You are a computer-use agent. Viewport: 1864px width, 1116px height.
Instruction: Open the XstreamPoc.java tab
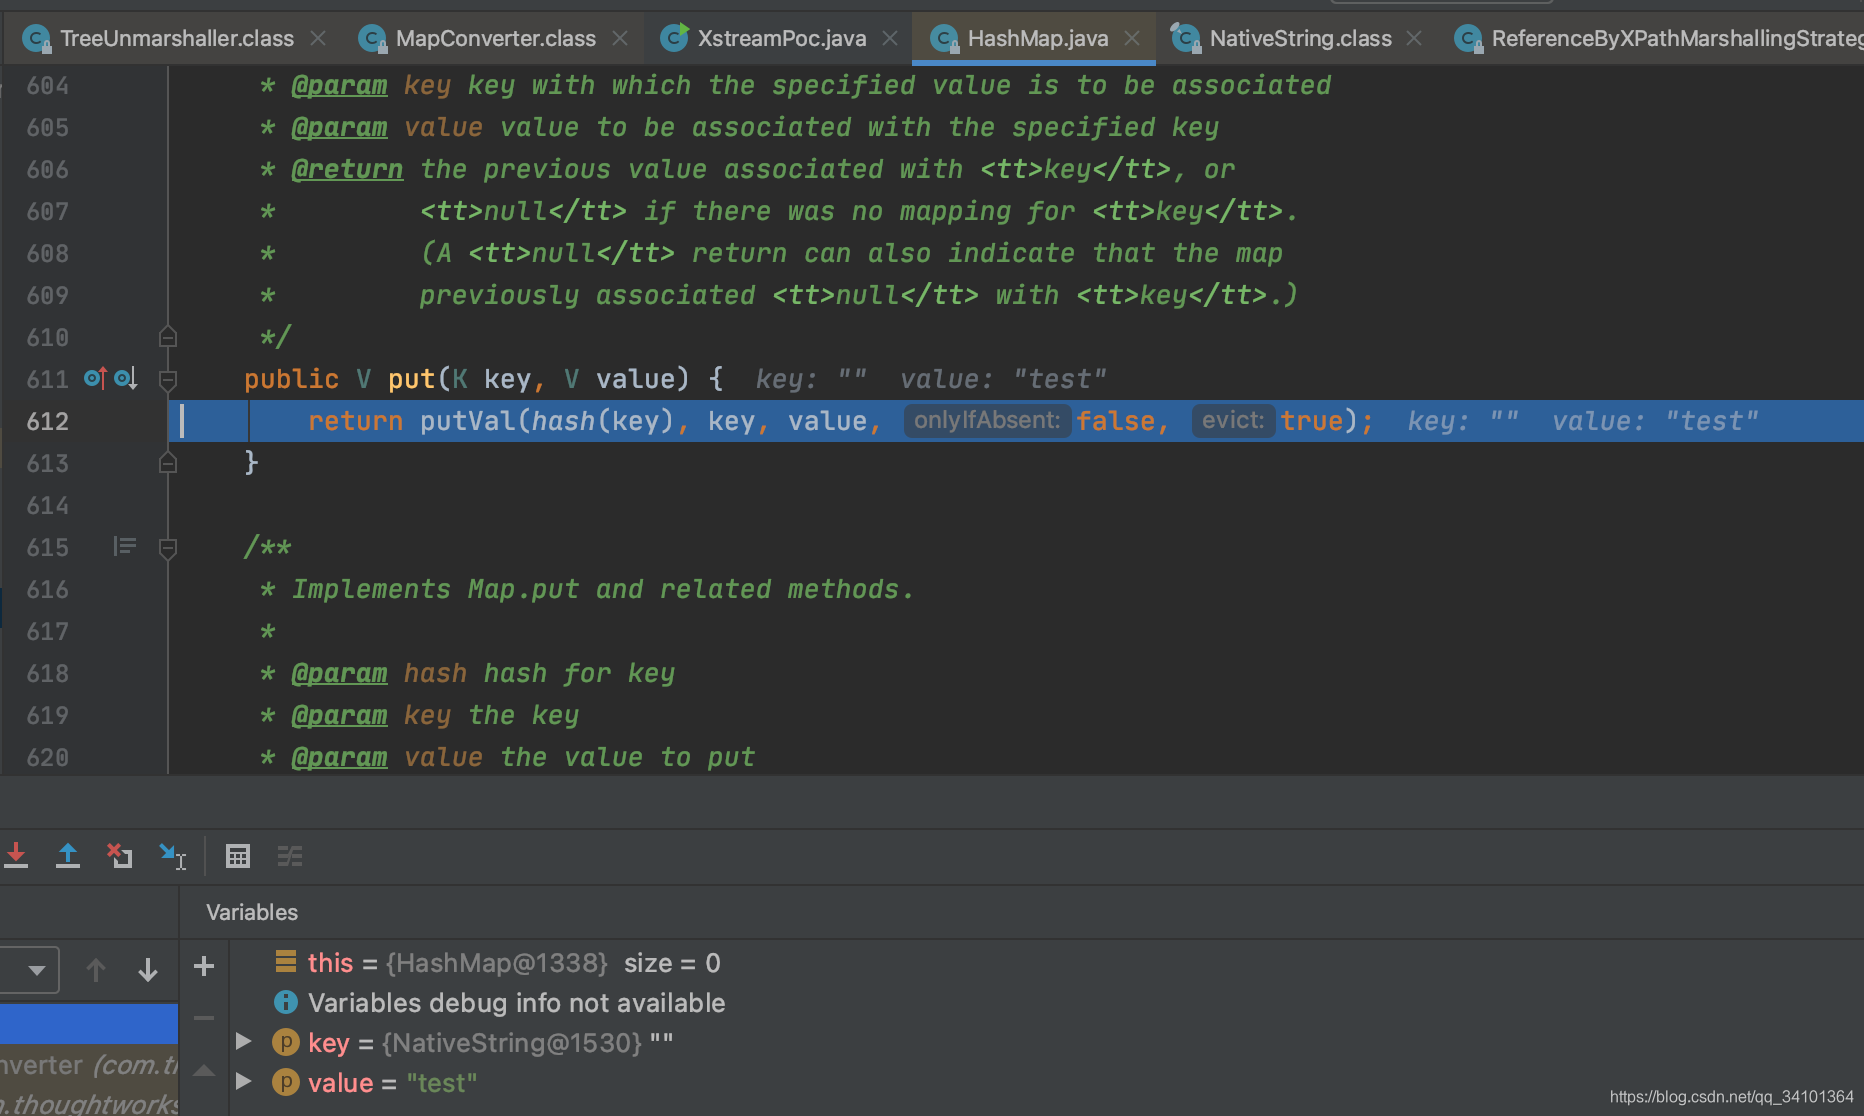coord(781,38)
